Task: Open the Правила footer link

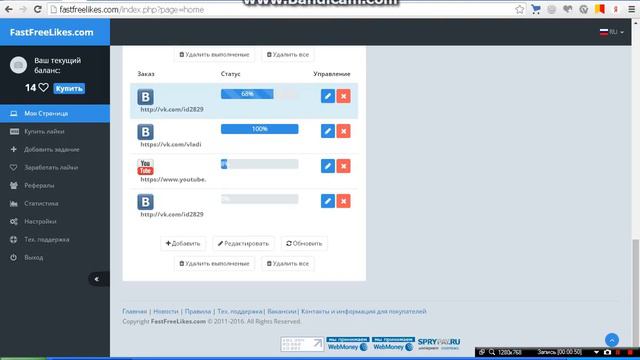Action: pyautogui.click(x=198, y=311)
